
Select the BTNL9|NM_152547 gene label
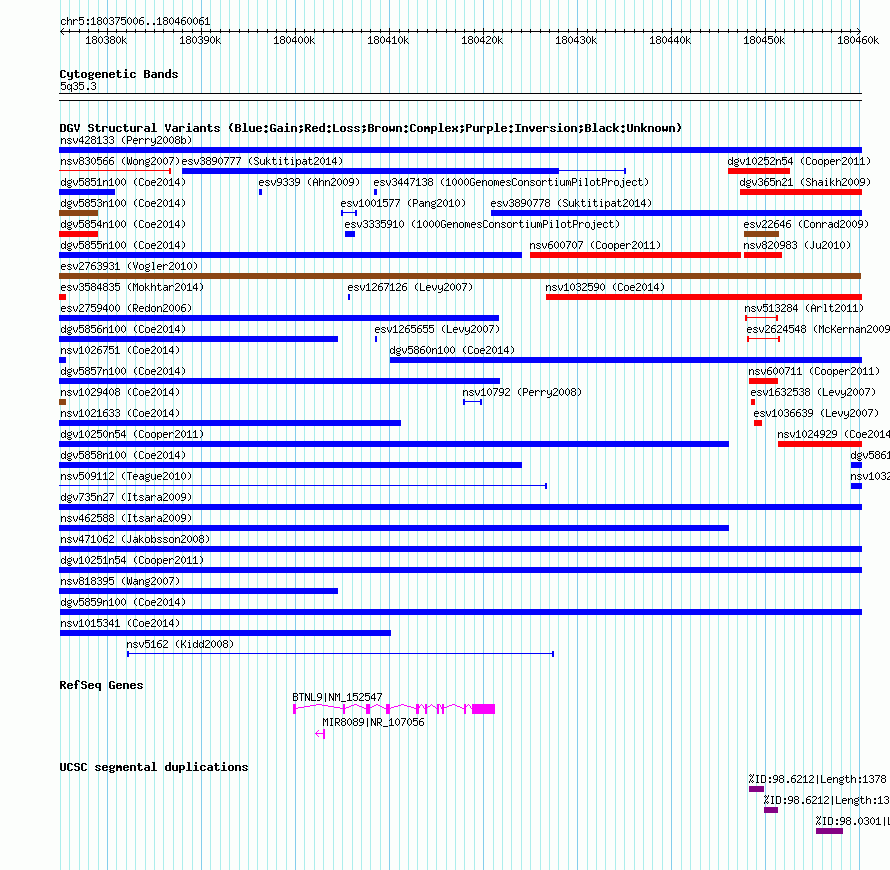point(337,697)
